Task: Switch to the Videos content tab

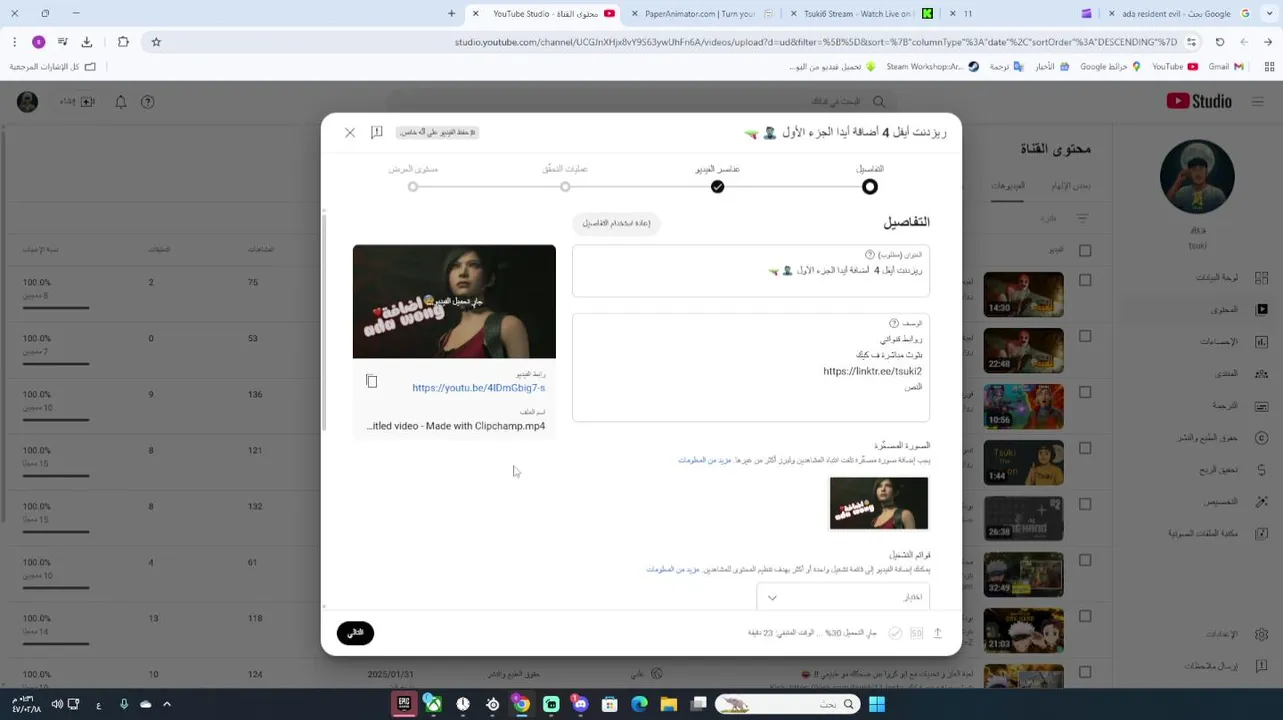Action: [1007, 186]
